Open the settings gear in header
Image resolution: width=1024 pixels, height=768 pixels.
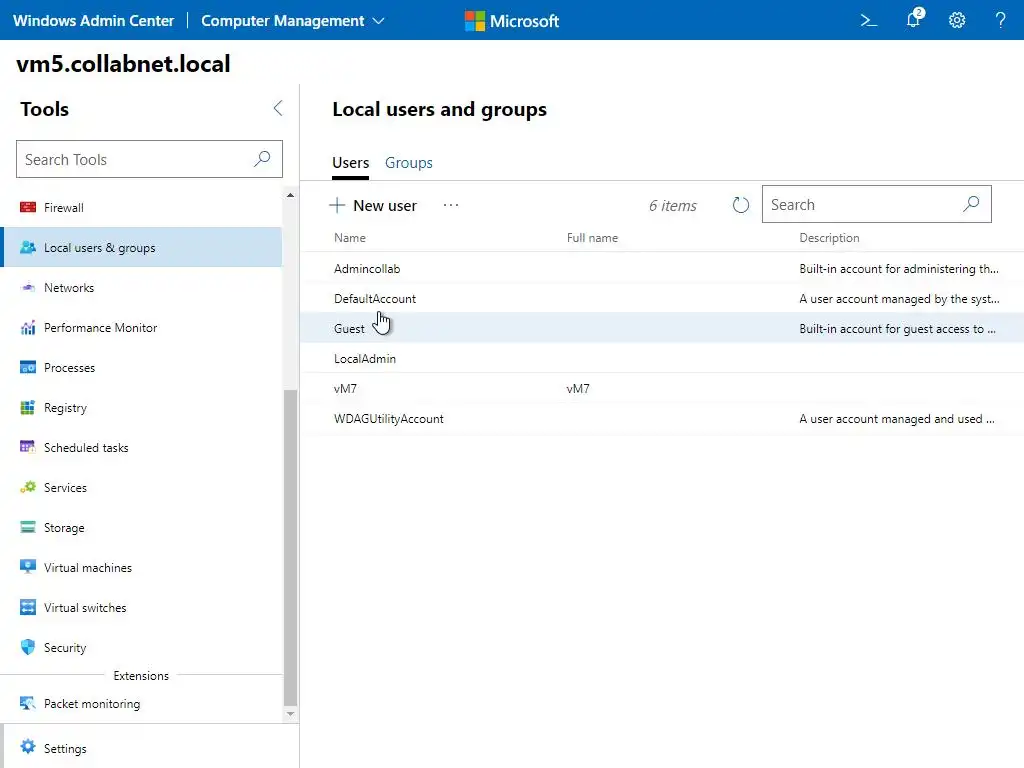click(x=957, y=20)
